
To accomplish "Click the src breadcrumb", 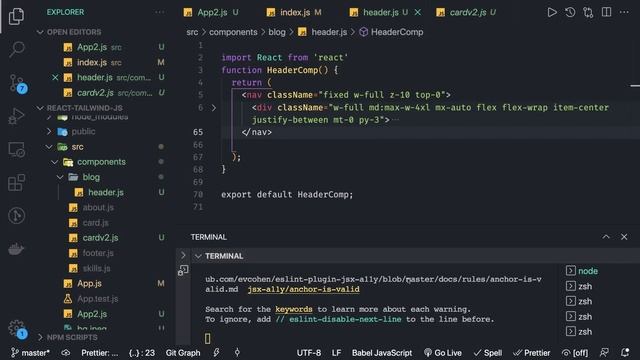I will (192, 32).
